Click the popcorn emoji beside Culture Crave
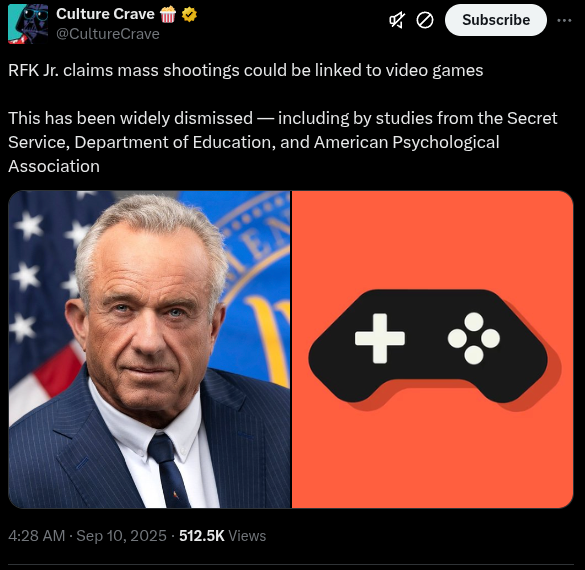This screenshot has width=585, height=570. (x=168, y=15)
